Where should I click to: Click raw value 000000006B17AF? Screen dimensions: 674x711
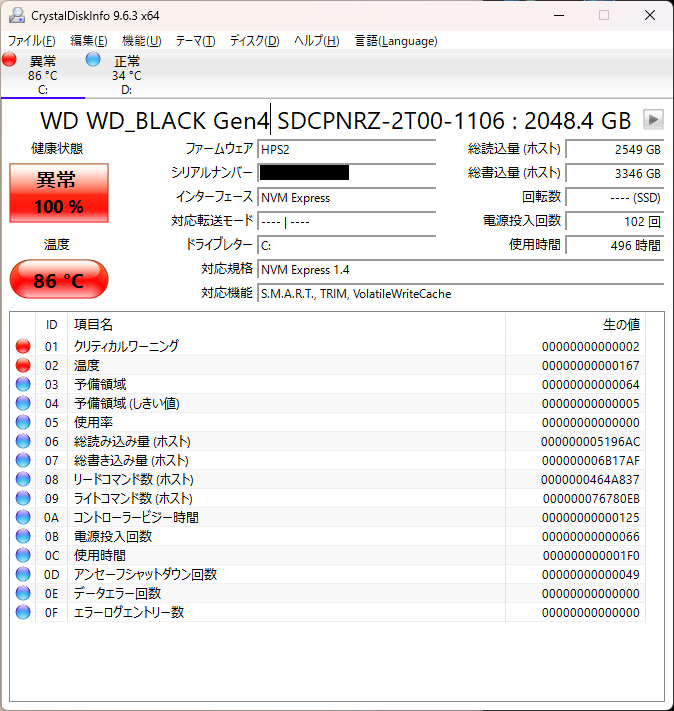[591, 461]
